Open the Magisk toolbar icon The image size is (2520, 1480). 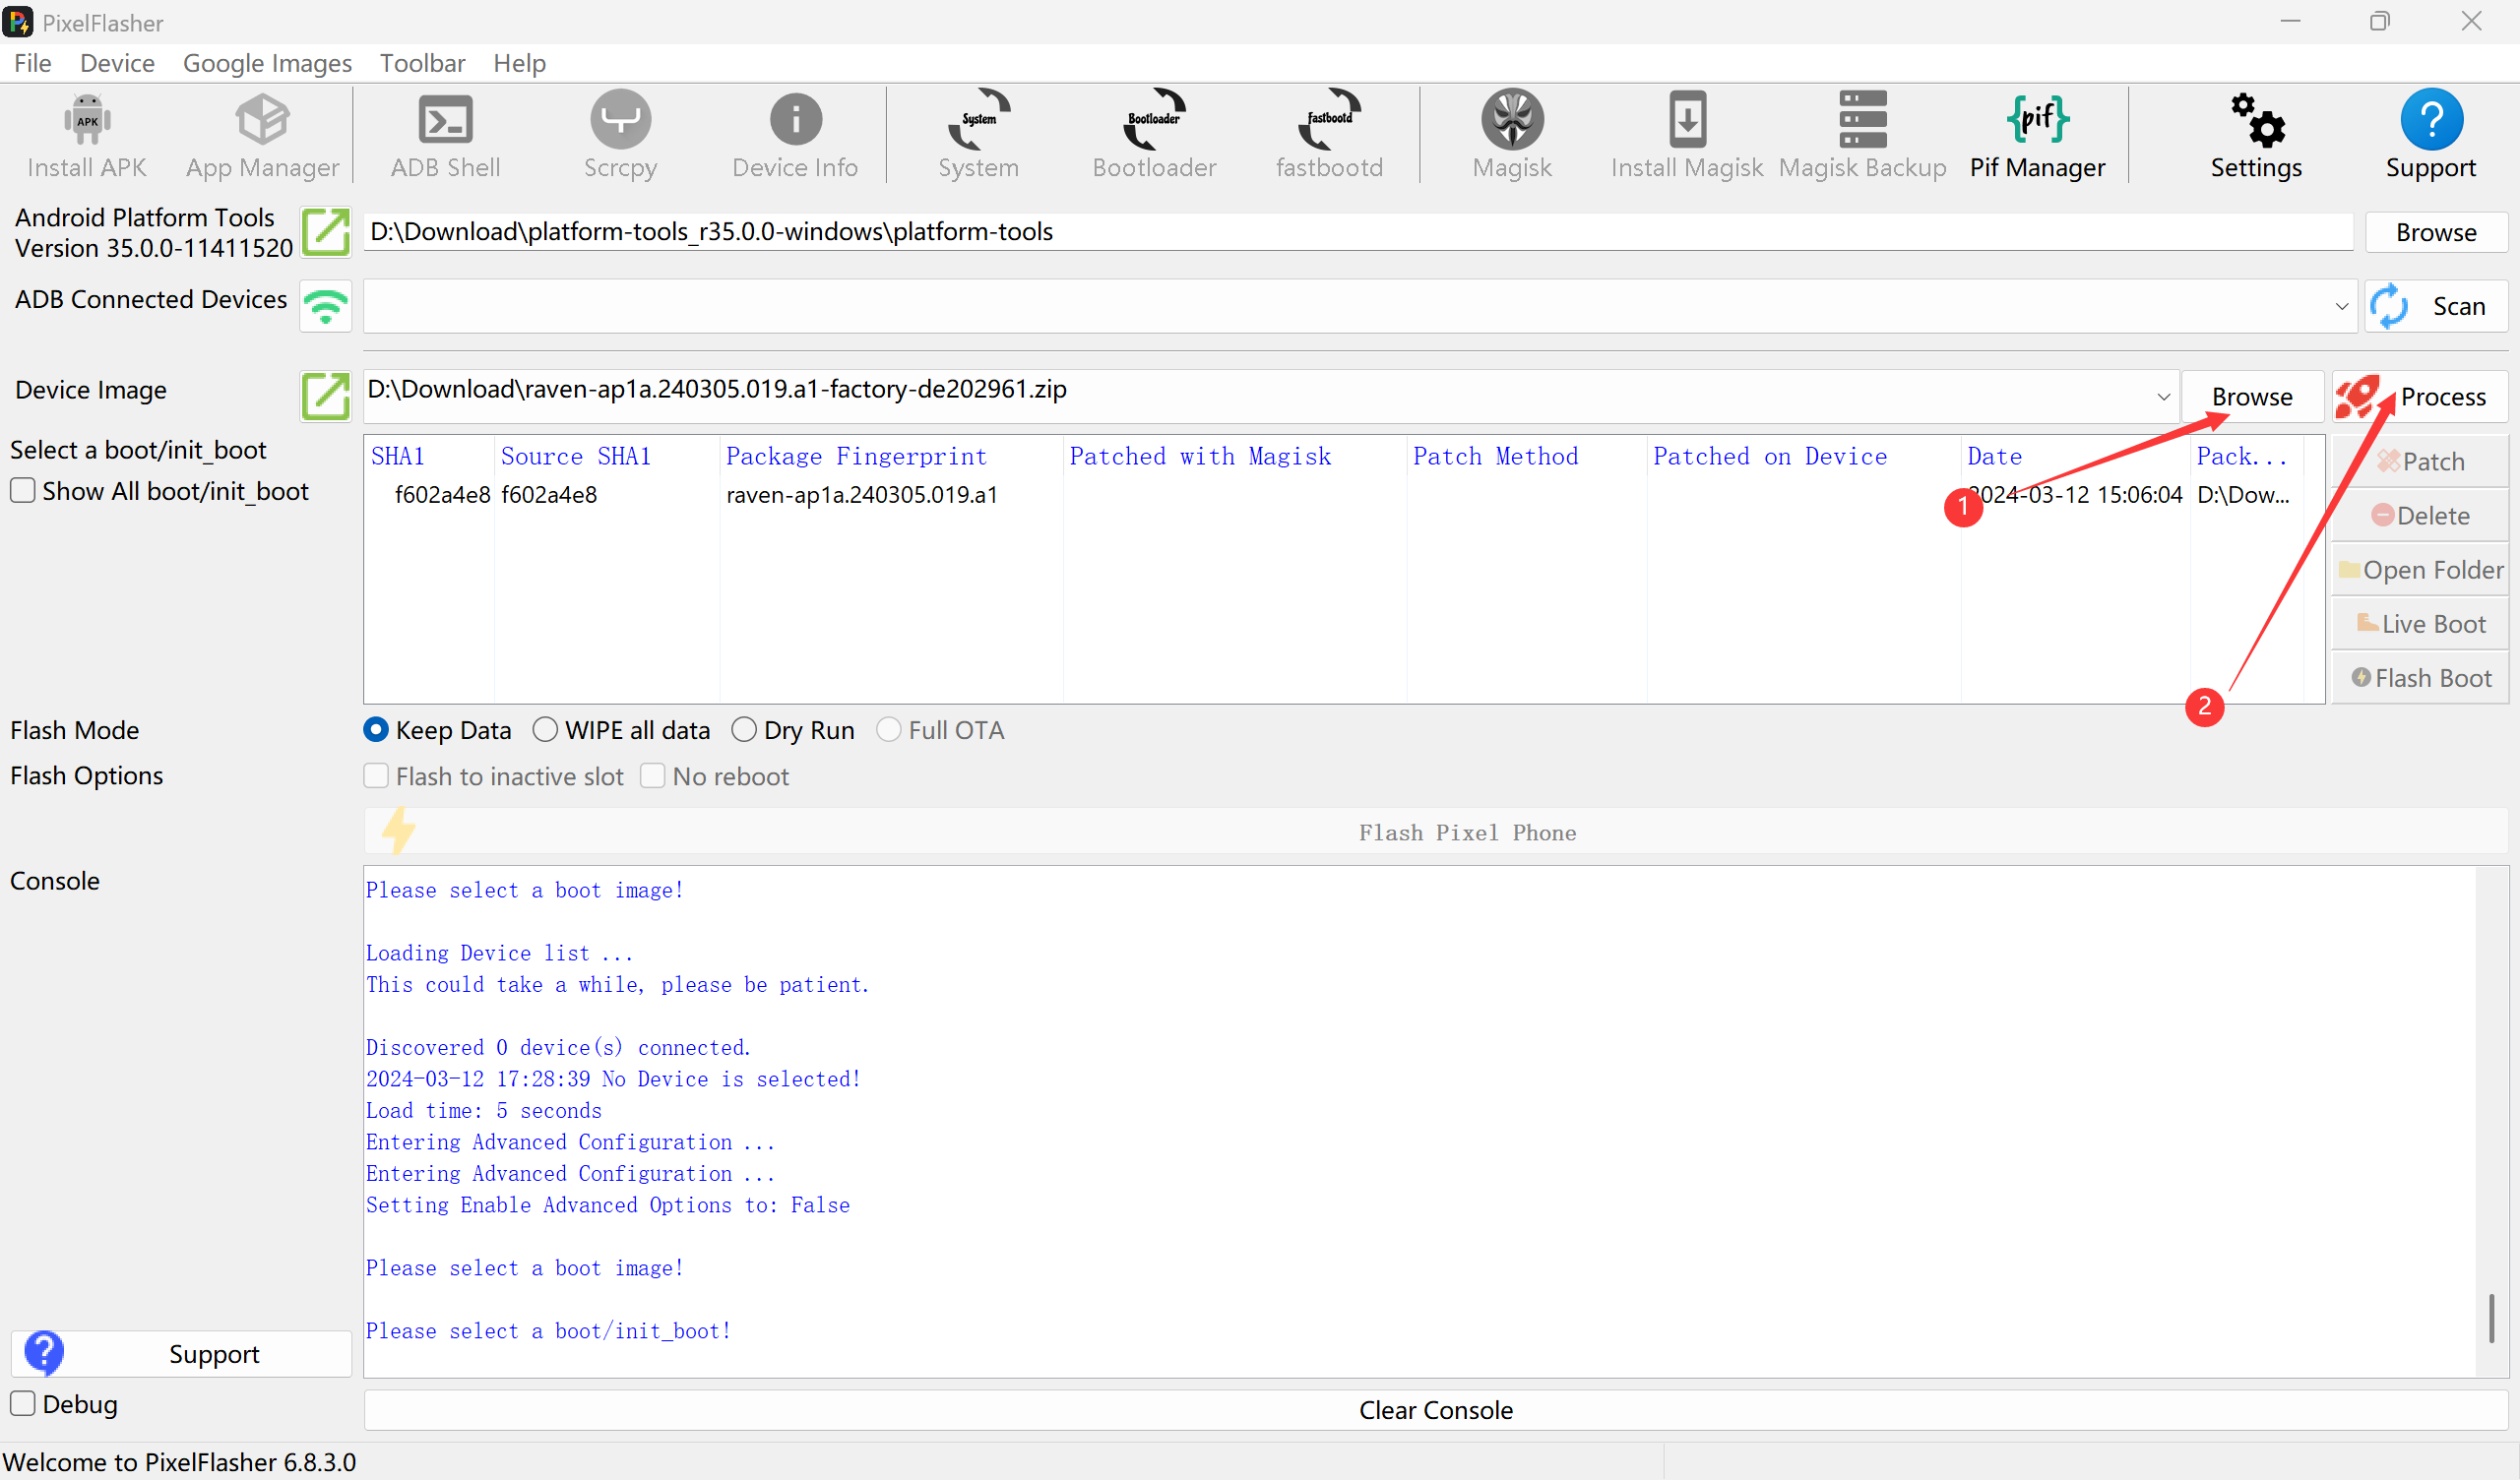(1512, 136)
